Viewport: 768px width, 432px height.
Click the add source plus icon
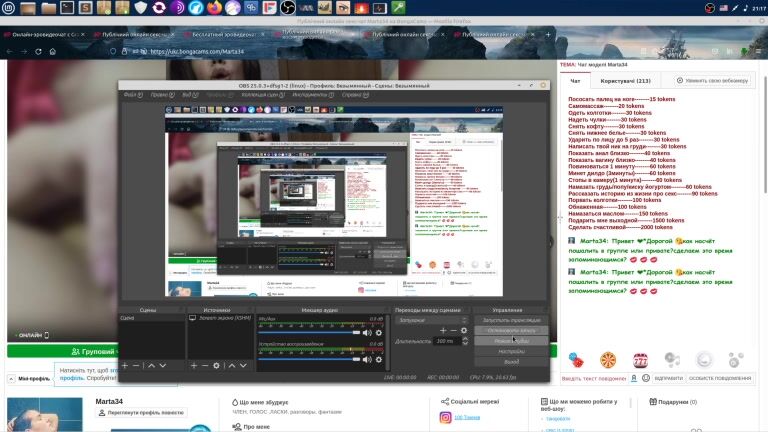click(193, 365)
